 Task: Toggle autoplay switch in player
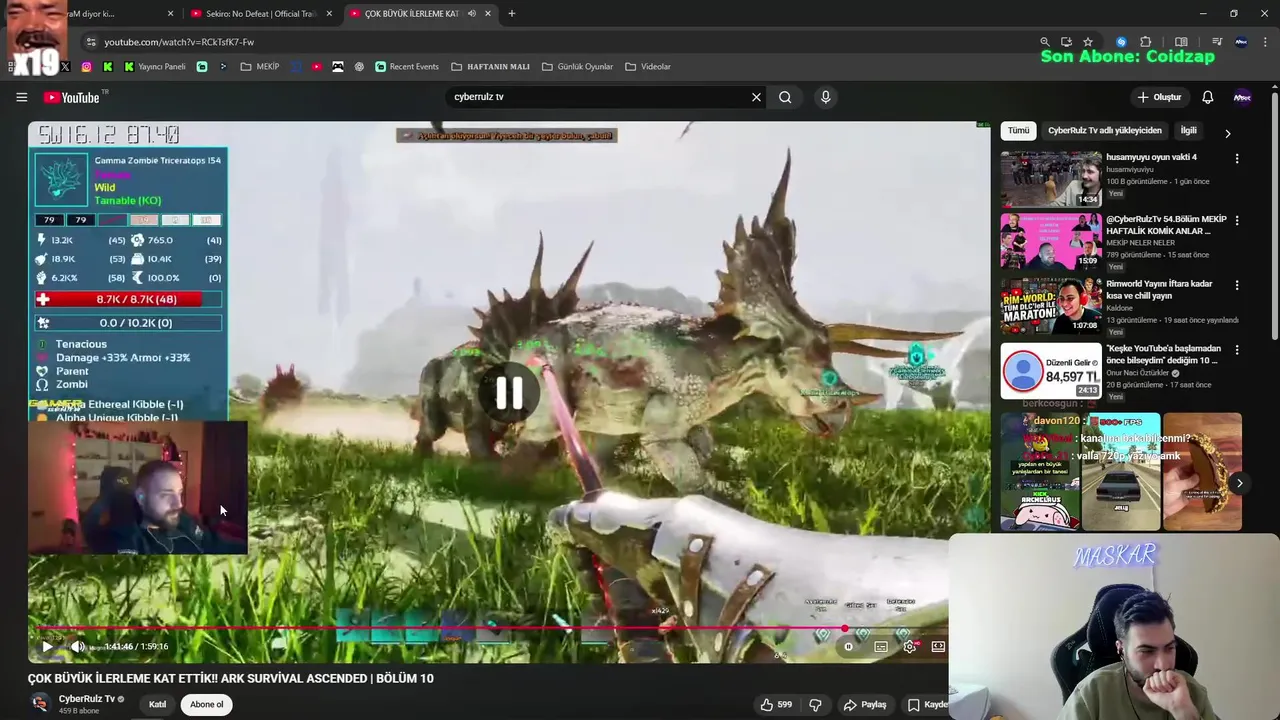click(x=849, y=646)
